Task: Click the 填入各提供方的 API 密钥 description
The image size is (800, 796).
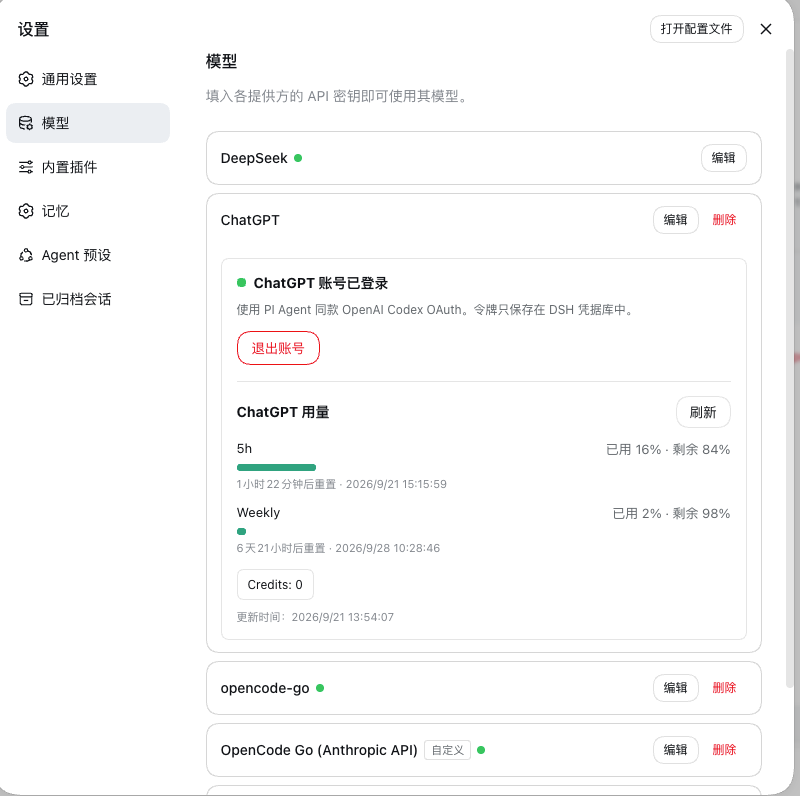Action: pyautogui.click(x=337, y=96)
